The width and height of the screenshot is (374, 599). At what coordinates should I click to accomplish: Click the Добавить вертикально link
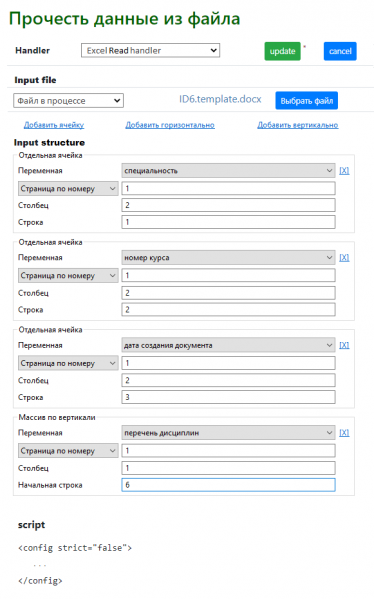tap(298, 125)
